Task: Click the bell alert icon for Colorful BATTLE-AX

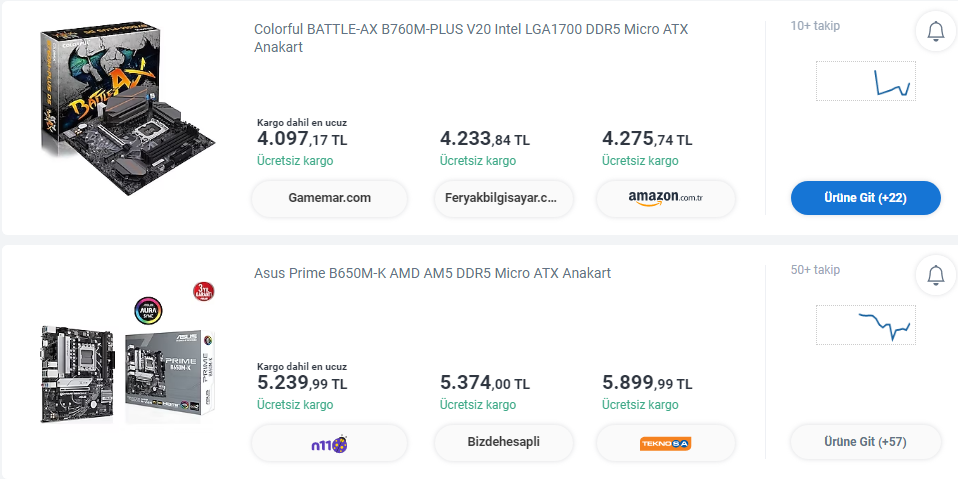Action: coord(936,32)
